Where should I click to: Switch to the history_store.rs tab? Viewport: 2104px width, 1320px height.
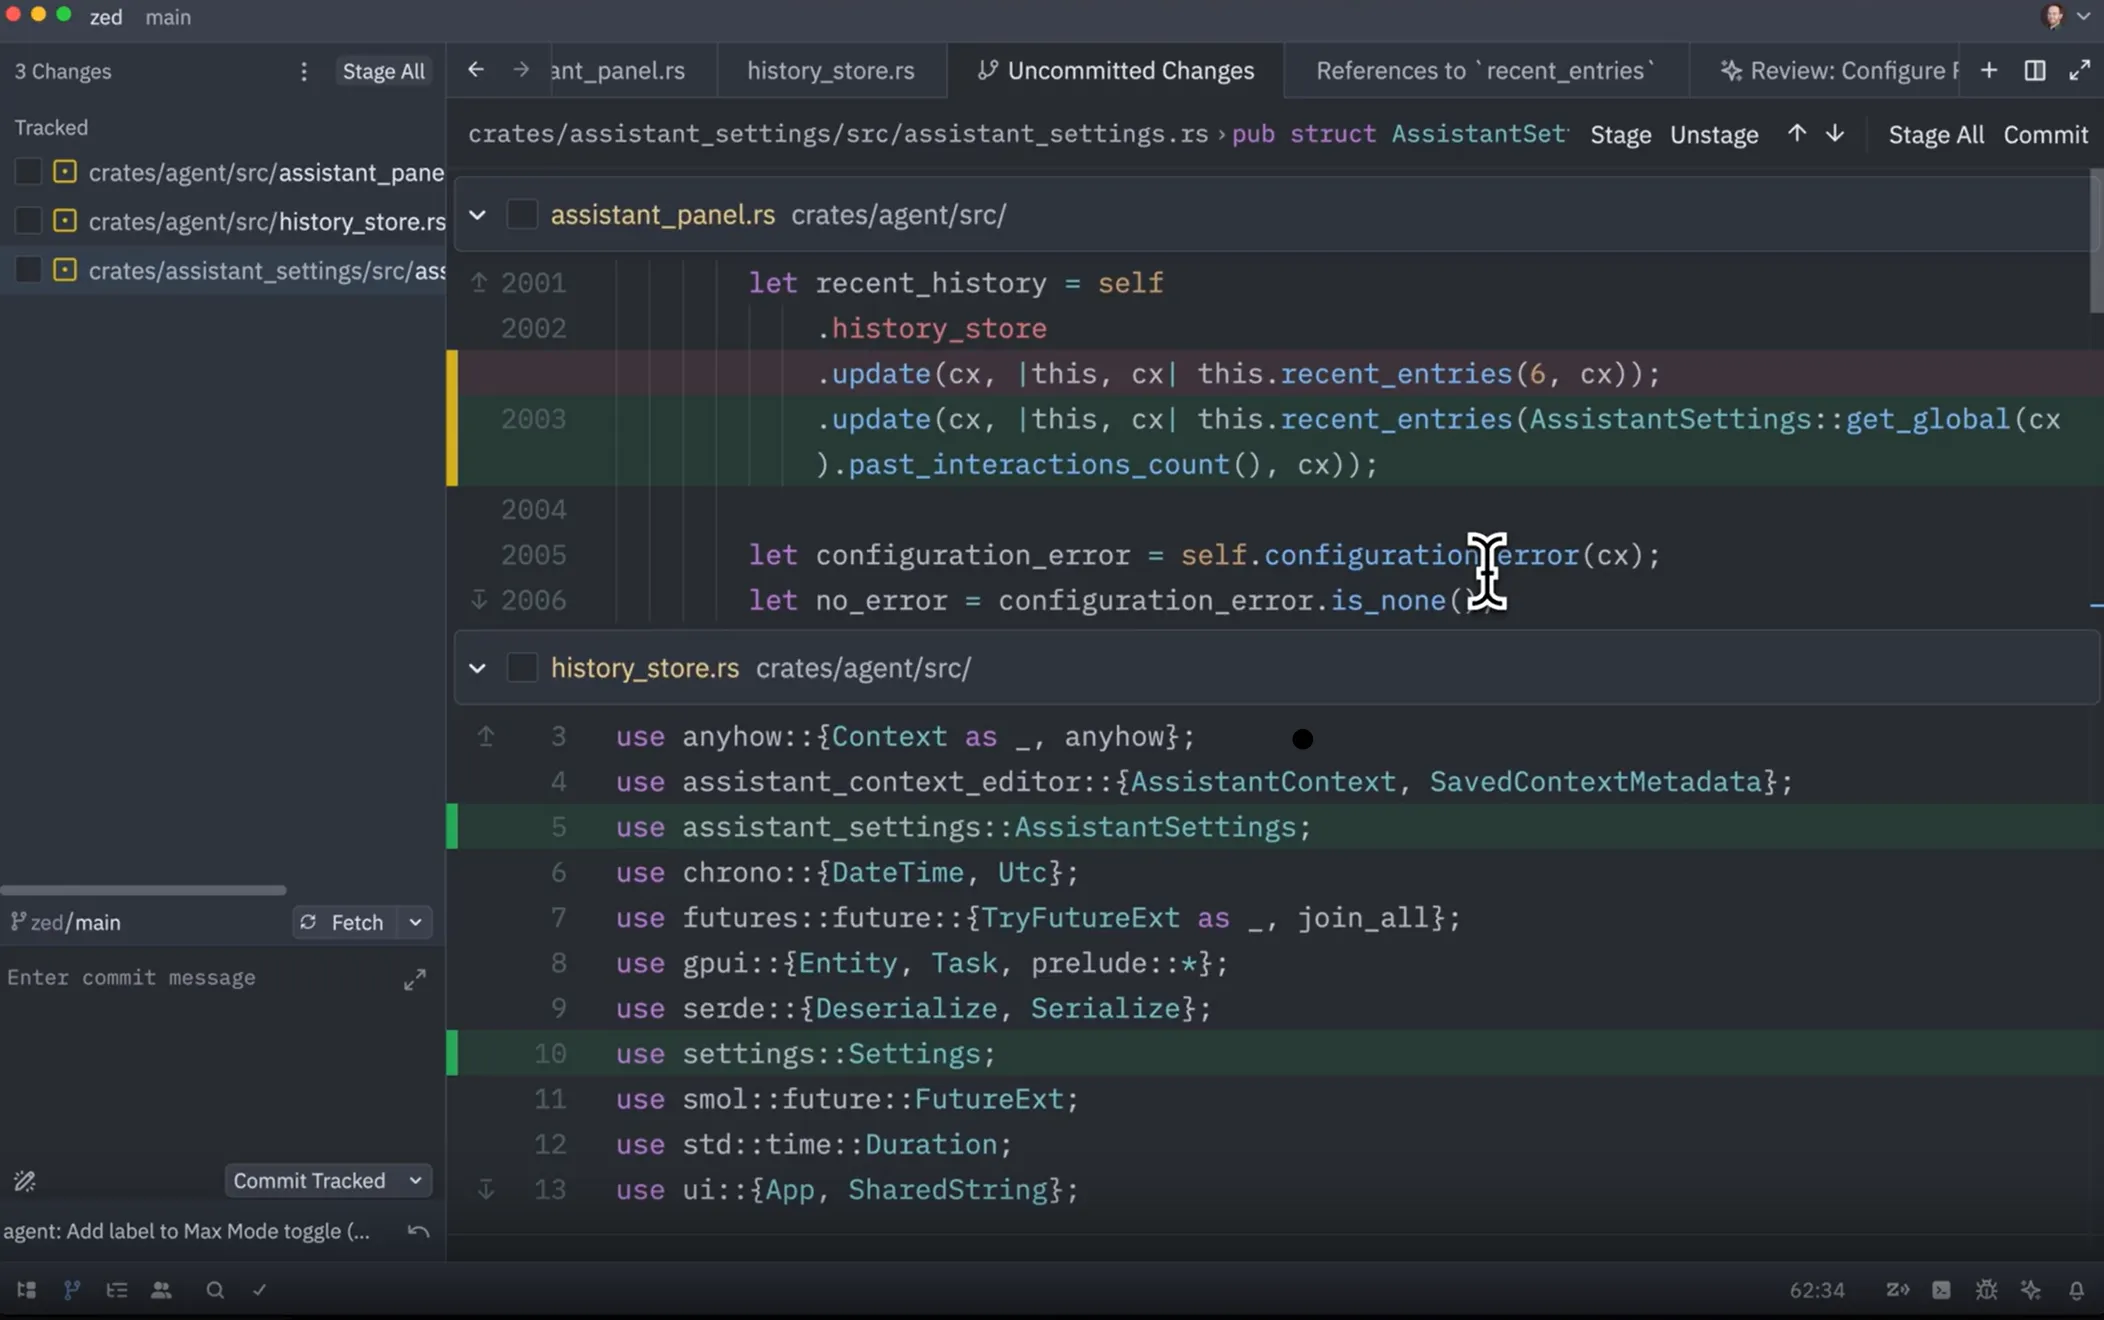coord(830,70)
